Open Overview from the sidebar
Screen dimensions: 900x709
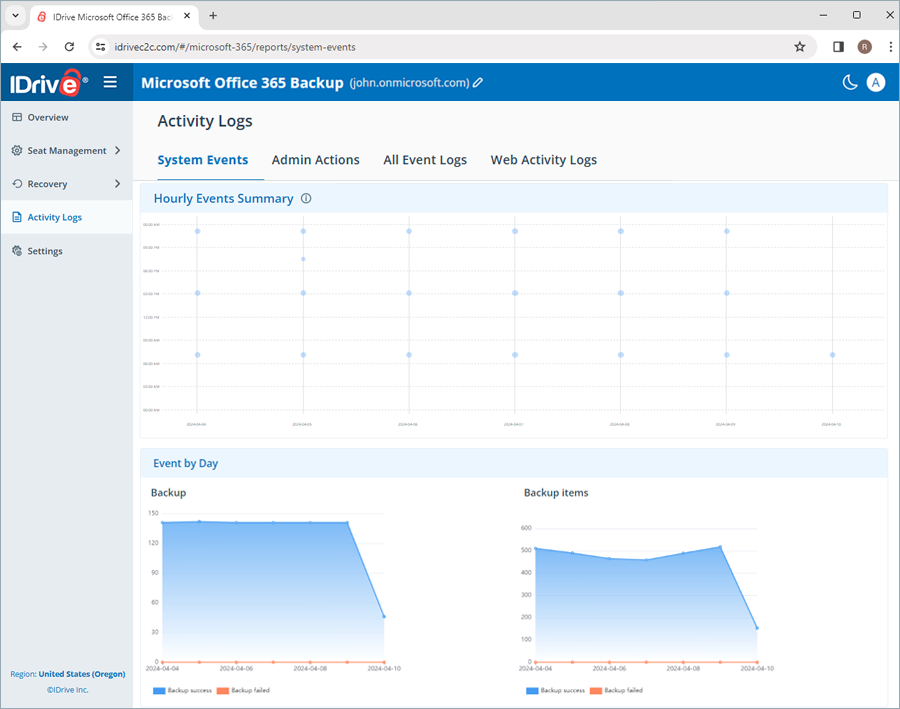(x=45, y=117)
